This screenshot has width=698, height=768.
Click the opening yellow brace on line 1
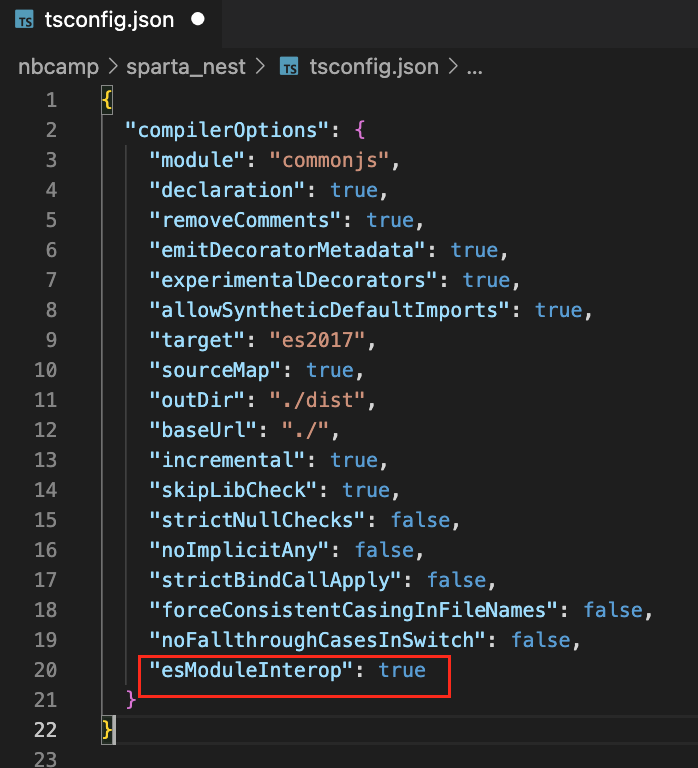[x=107, y=100]
